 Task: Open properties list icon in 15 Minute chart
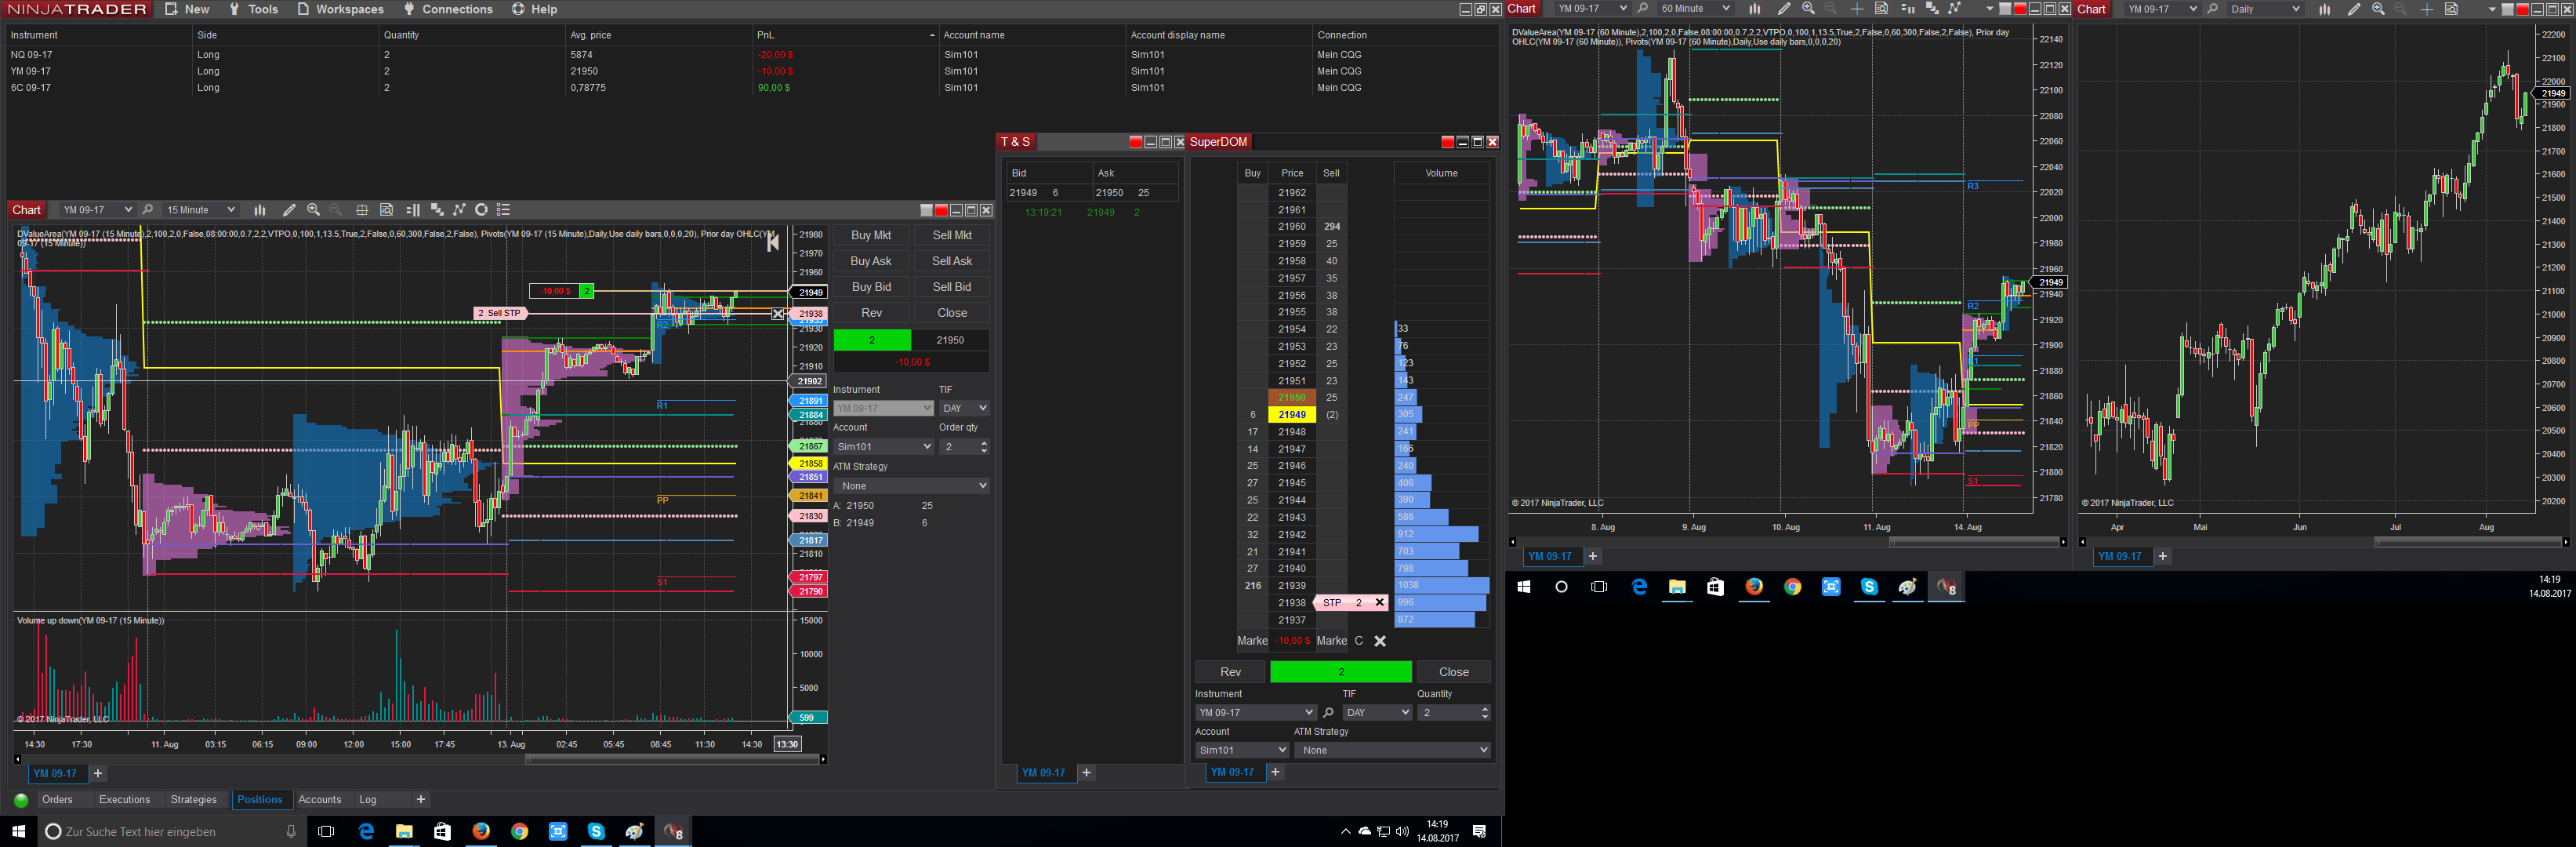504,210
